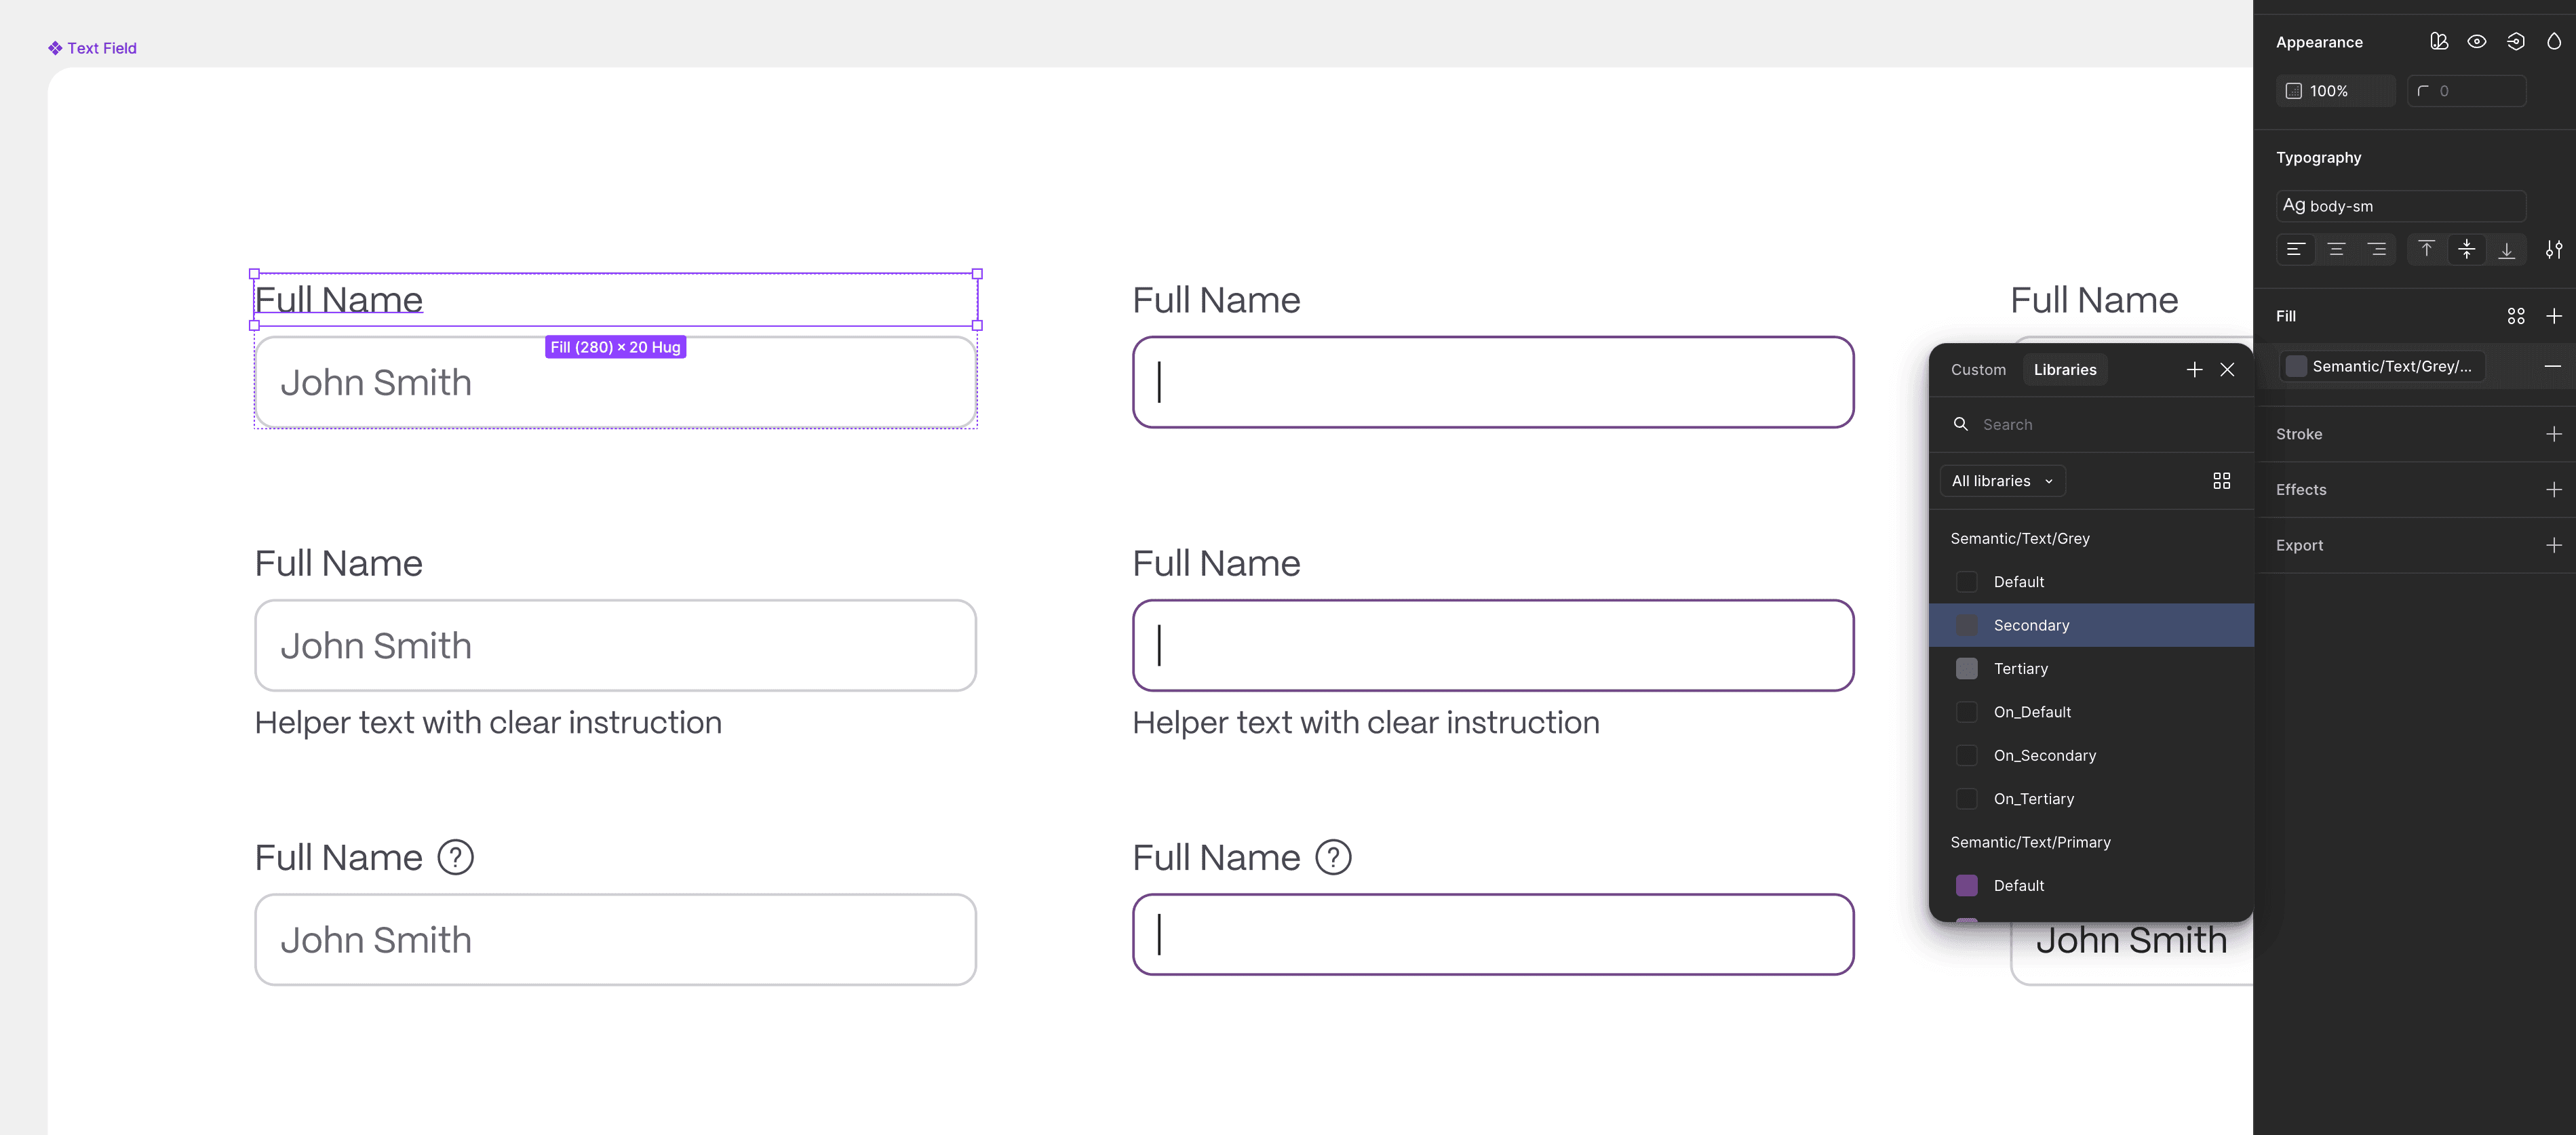Open the body-sm text style selector
This screenshot has width=2576, height=1135.
(x=2401, y=206)
